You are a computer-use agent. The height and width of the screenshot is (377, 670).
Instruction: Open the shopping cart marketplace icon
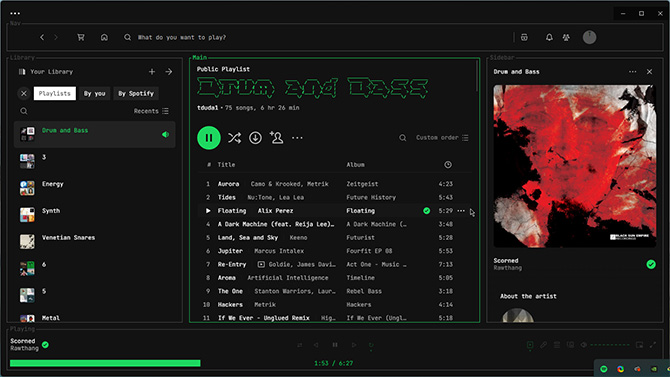point(80,38)
